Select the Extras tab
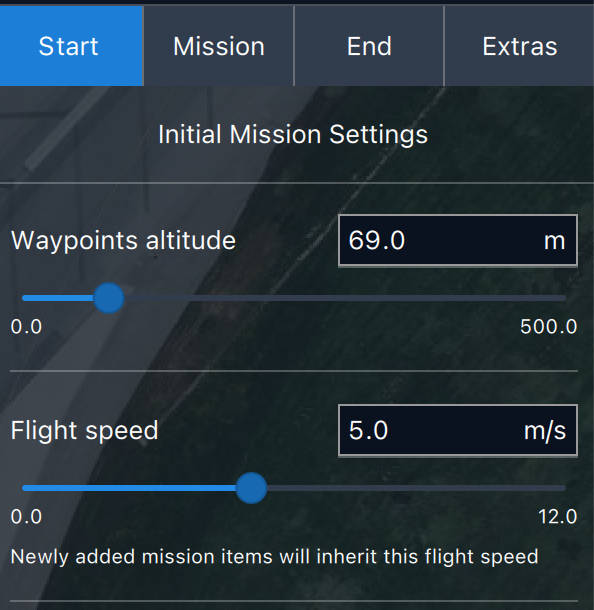The width and height of the screenshot is (594, 610). [x=519, y=46]
